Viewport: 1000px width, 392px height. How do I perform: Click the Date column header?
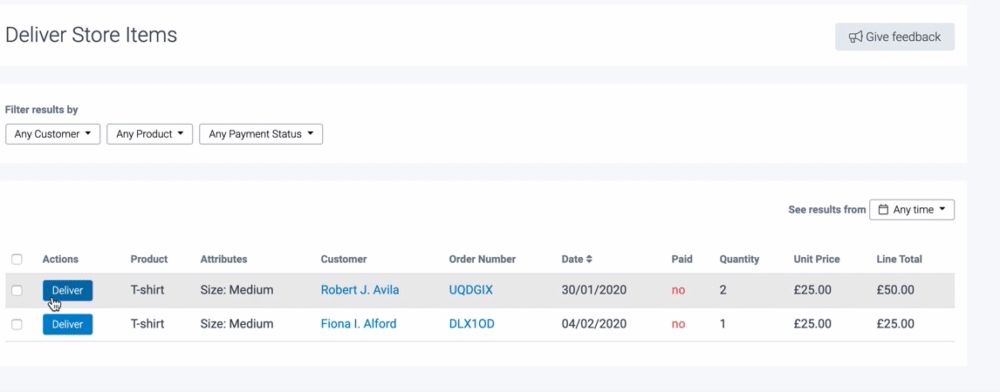click(x=572, y=259)
